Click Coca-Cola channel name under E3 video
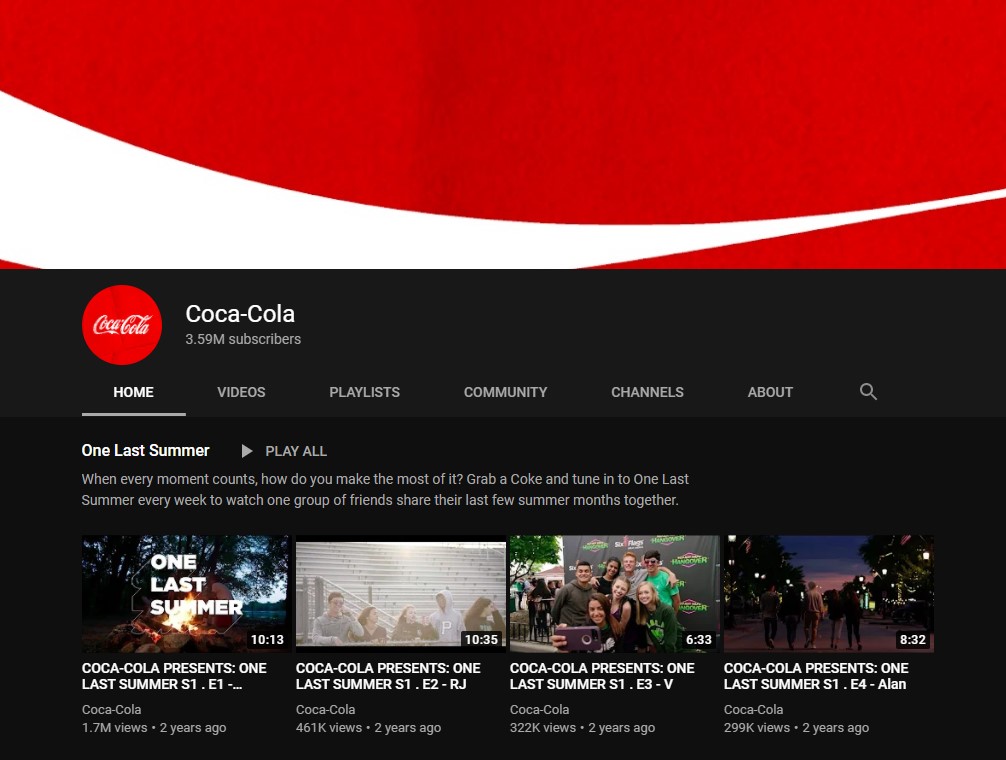The height and width of the screenshot is (760, 1006). [x=540, y=709]
